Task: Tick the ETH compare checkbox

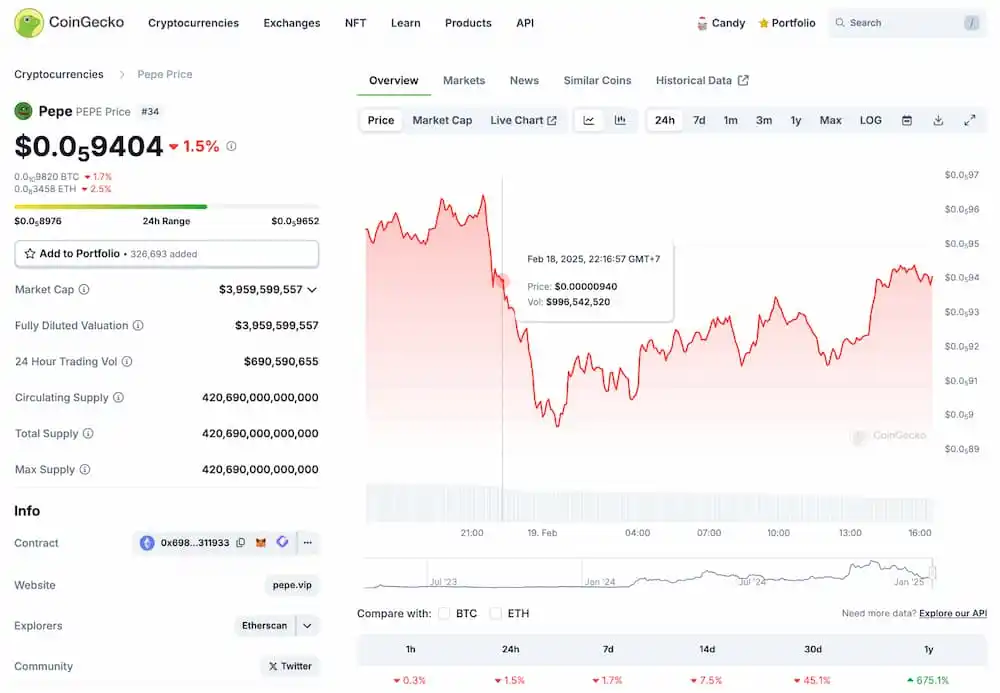Action: click(x=496, y=613)
